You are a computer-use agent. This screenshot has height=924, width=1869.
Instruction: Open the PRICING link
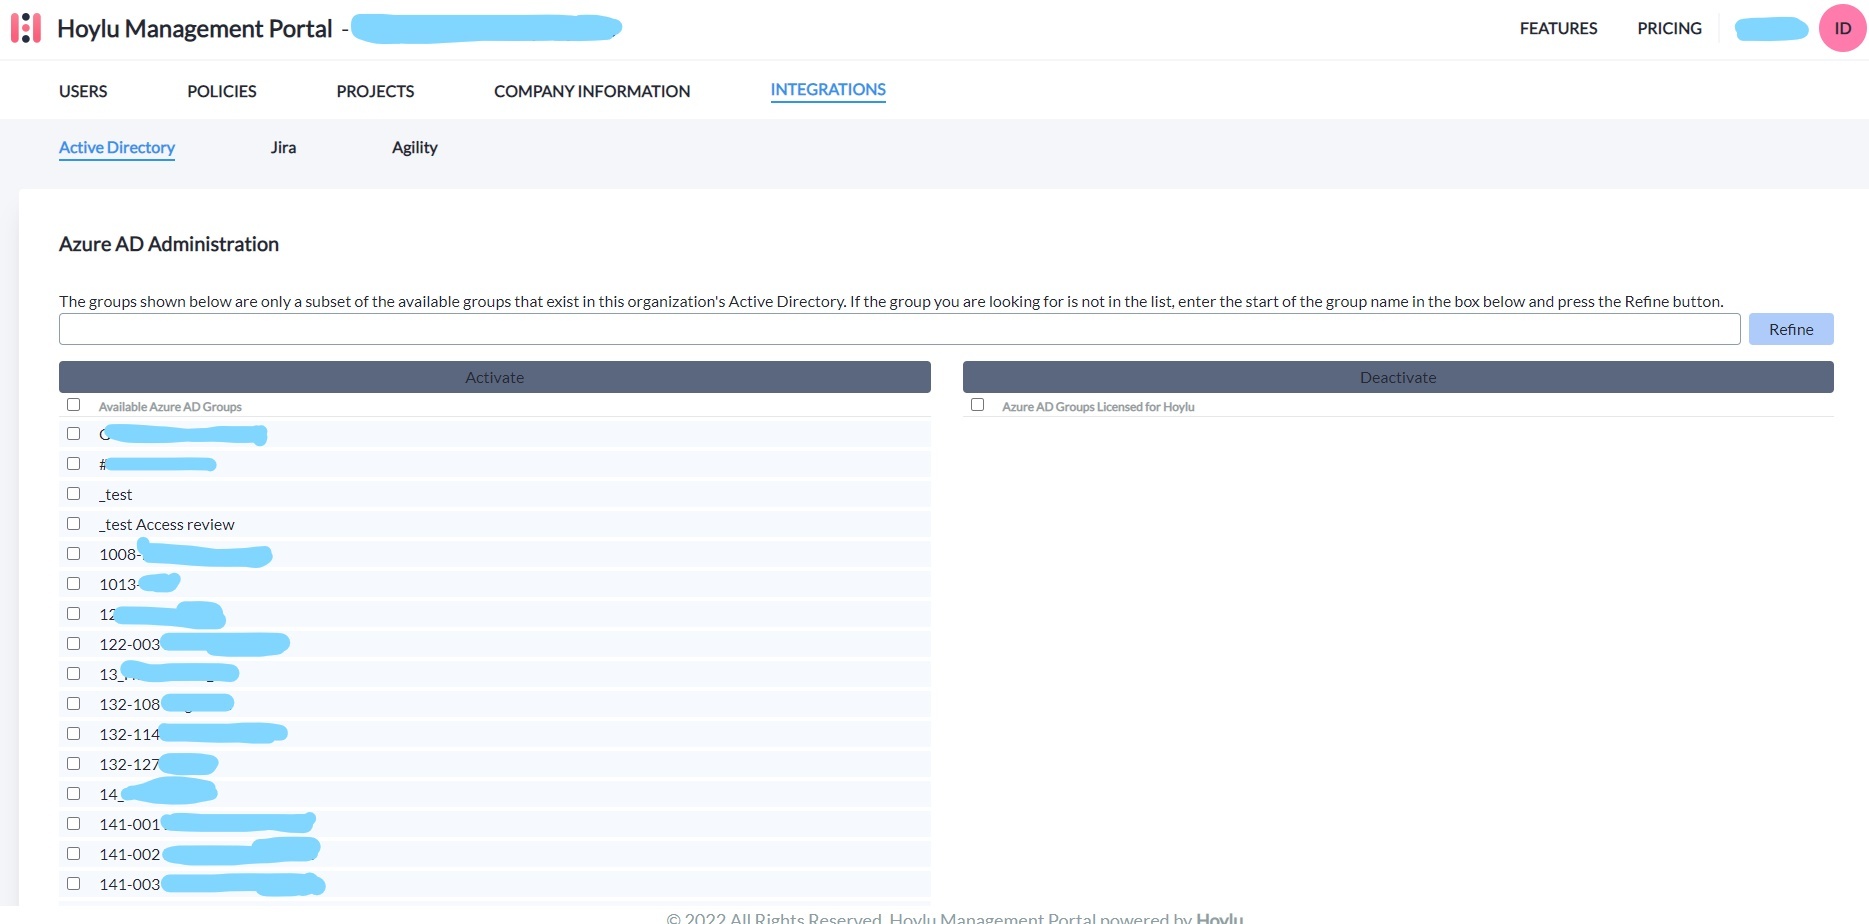[x=1669, y=29]
